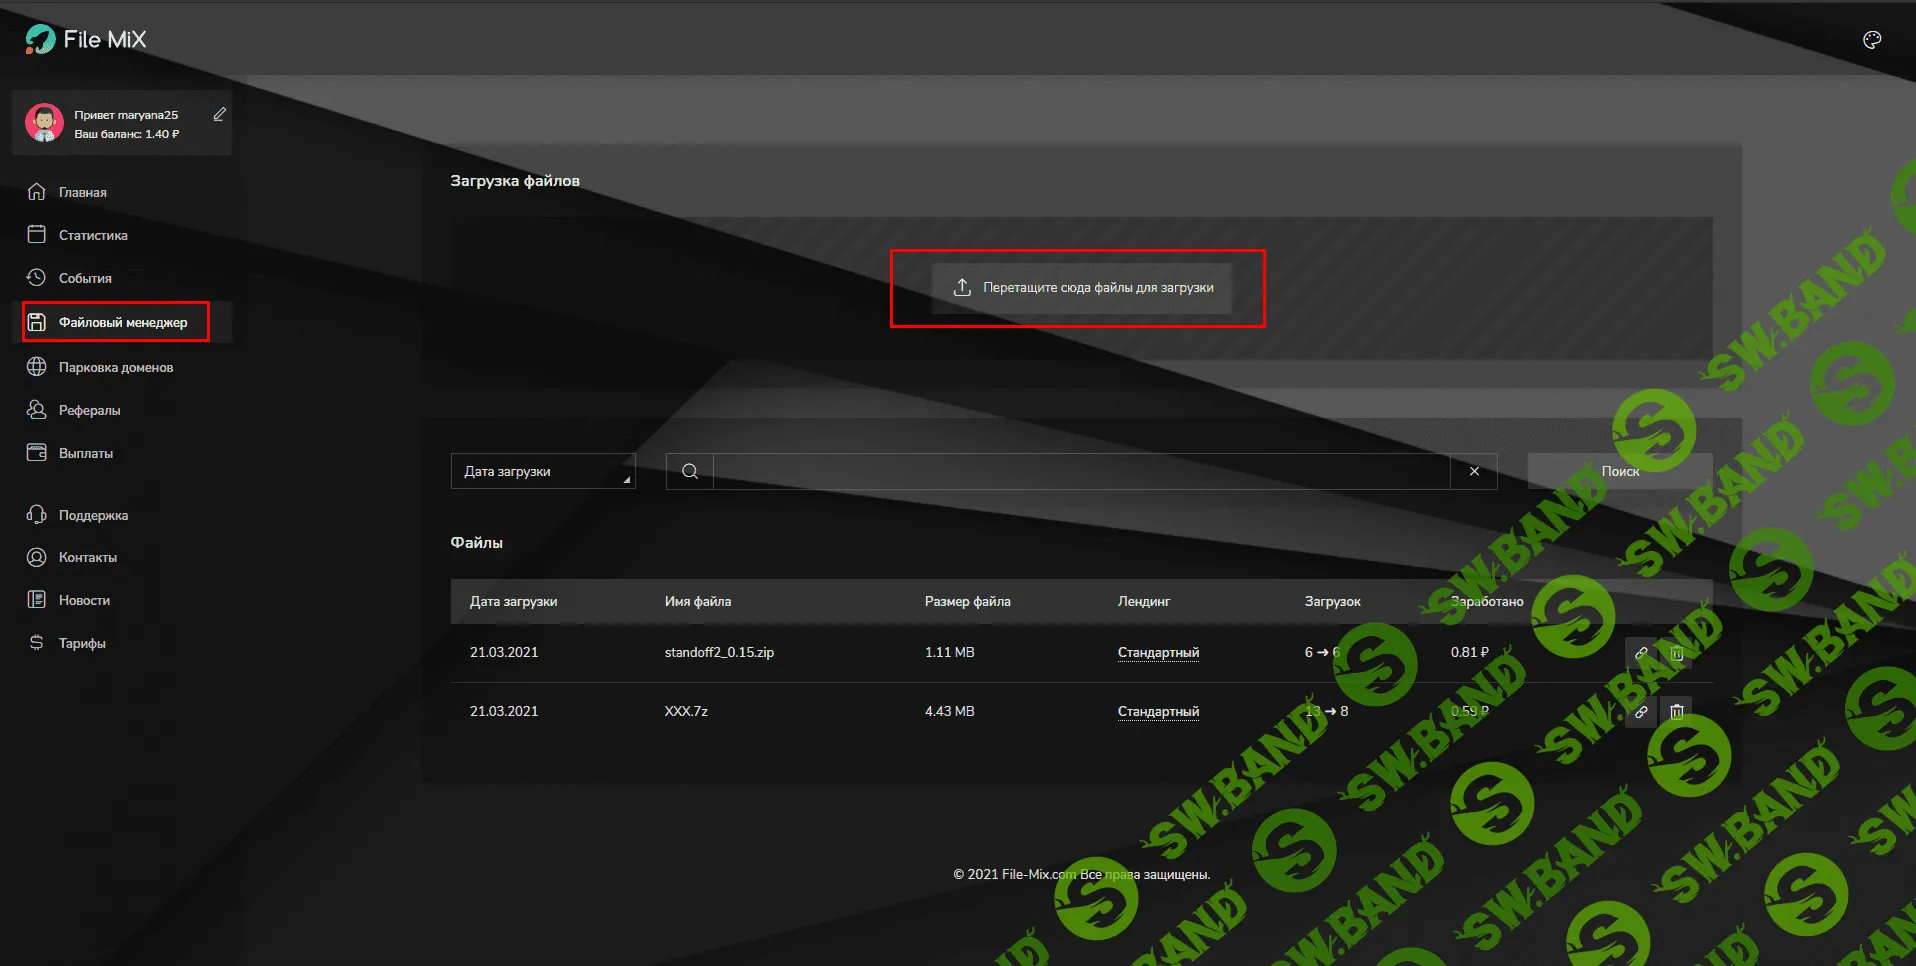The width and height of the screenshot is (1916, 966).
Task: Click the pencil edit profile icon
Action: [220, 115]
